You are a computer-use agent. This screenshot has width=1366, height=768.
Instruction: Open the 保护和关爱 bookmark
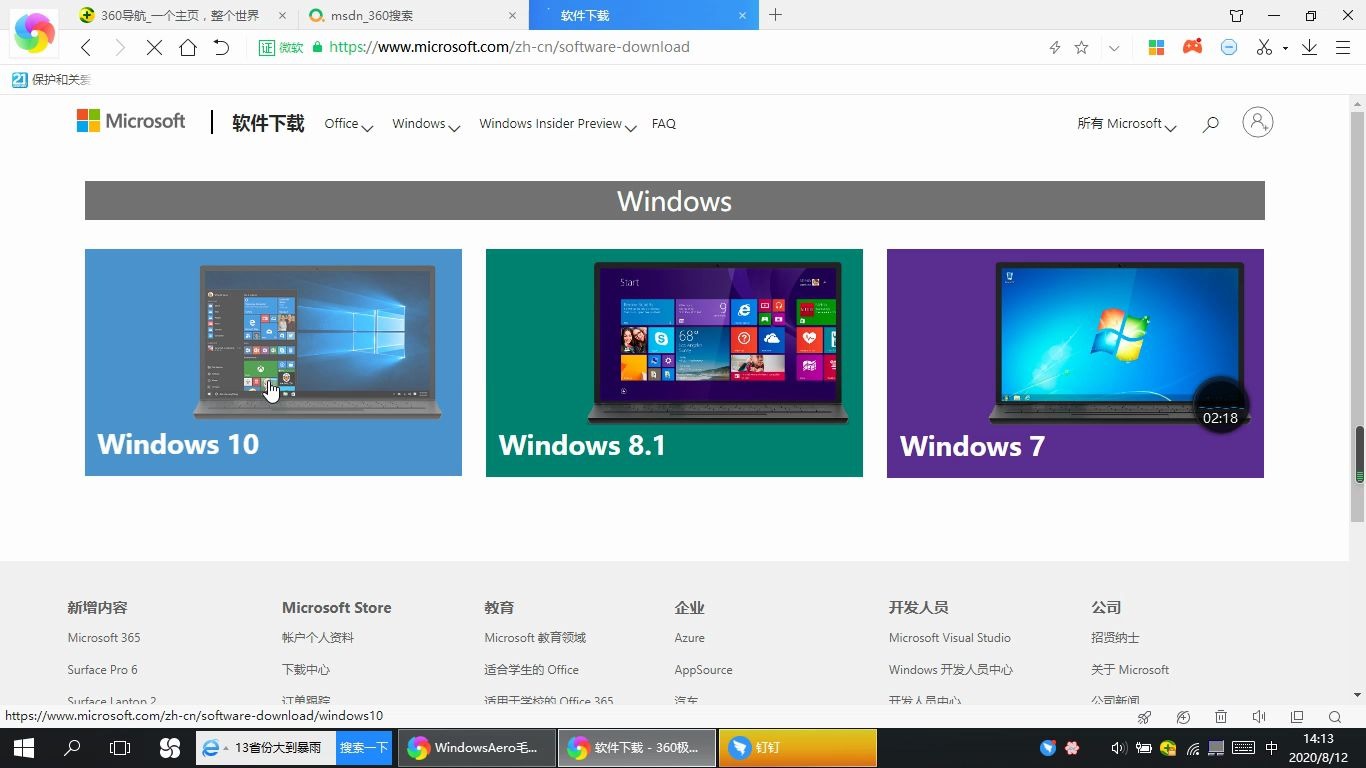coord(52,80)
